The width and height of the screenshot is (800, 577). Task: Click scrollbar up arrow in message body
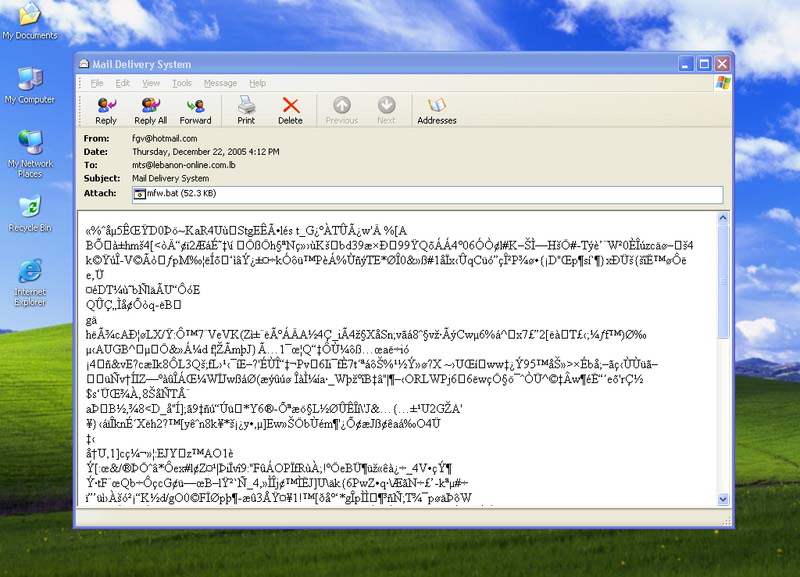click(723, 218)
